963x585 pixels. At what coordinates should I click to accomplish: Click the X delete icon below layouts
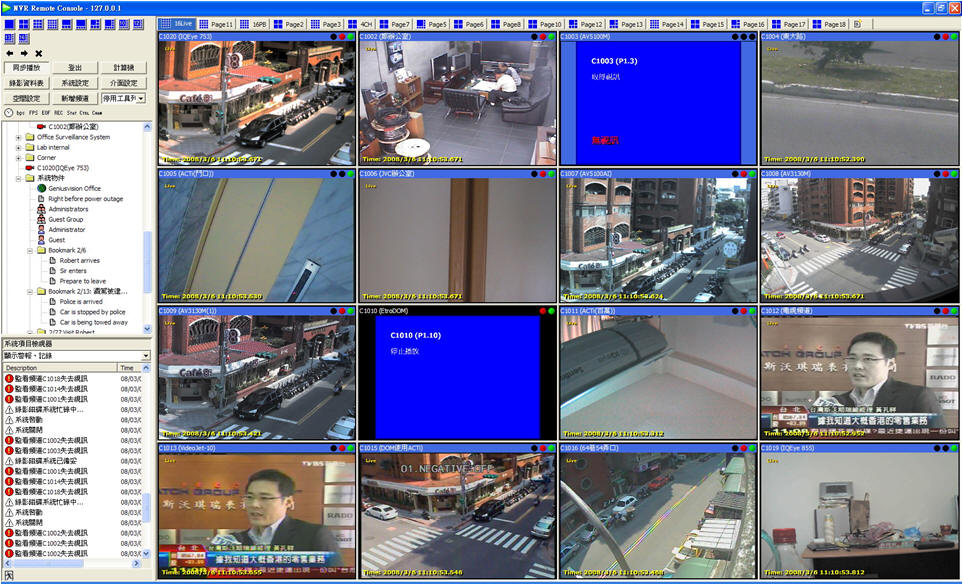click(38, 53)
